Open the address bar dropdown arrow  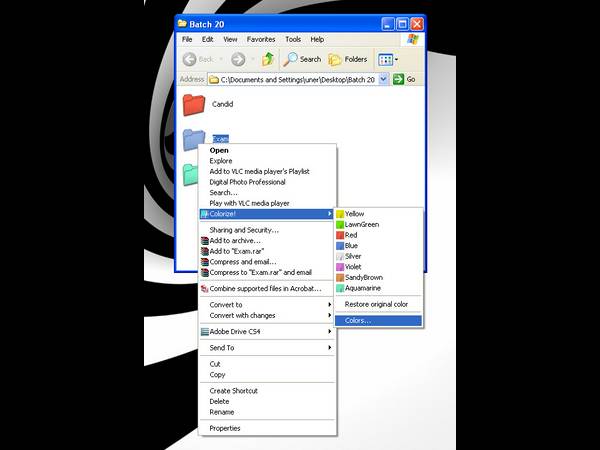[386, 79]
